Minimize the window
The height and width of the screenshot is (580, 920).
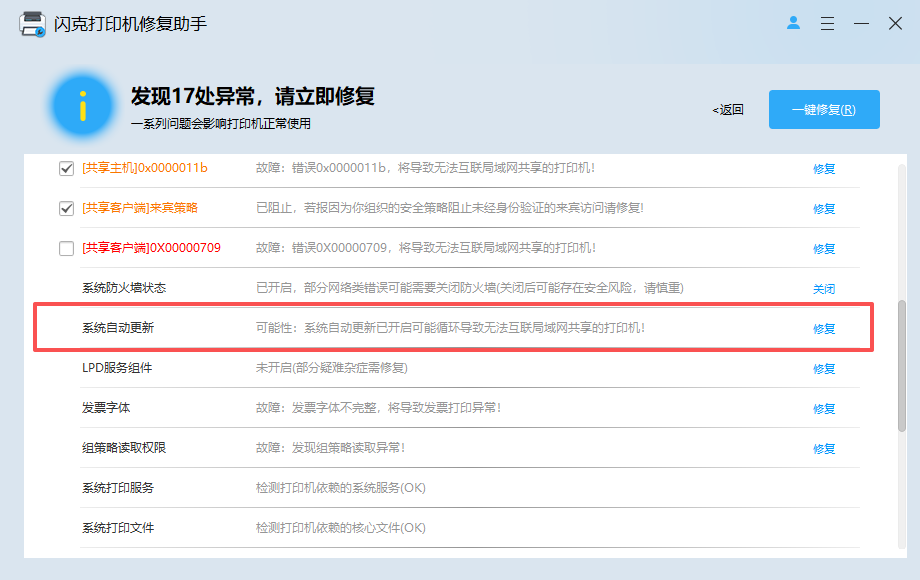tap(861, 23)
